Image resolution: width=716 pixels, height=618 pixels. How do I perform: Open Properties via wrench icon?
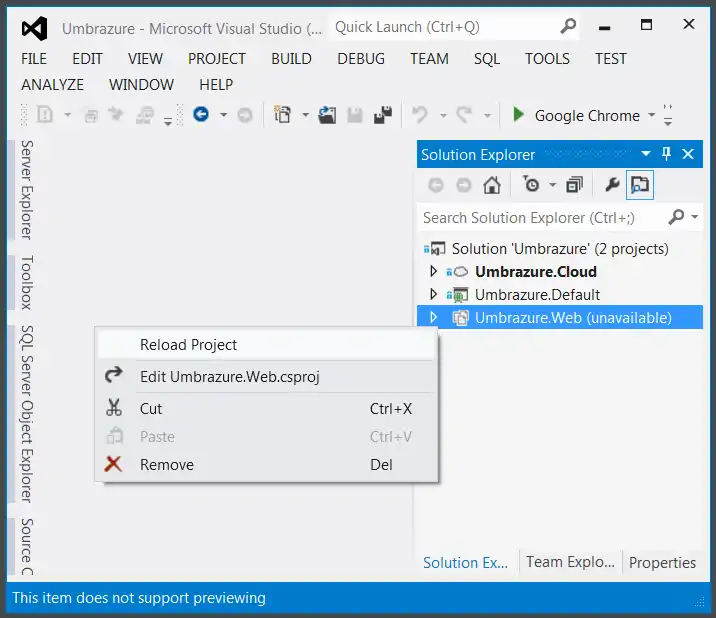pos(612,185)
